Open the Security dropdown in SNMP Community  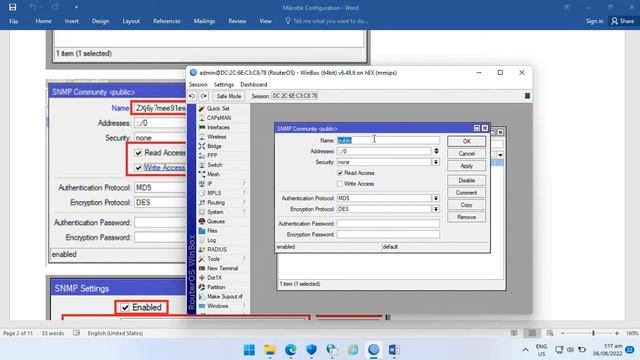(x=436, y=162)
